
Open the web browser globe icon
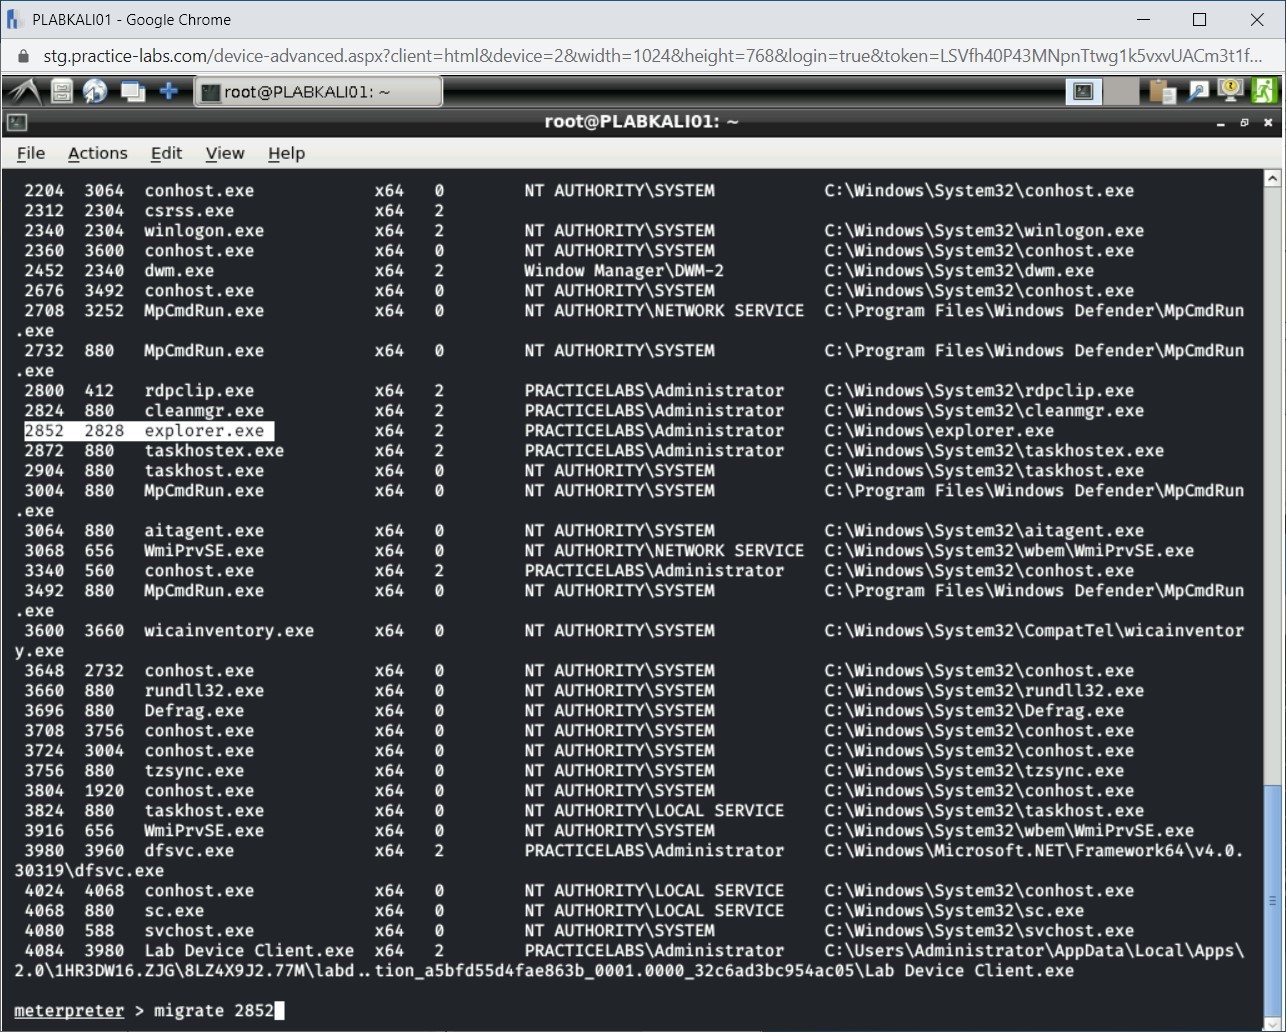point(95,90)
